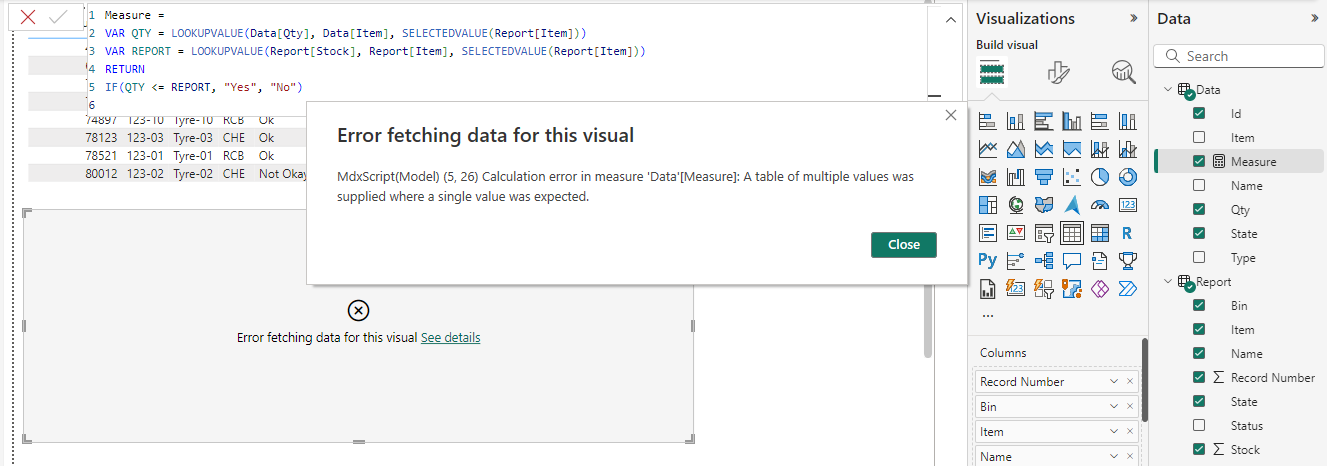This screenshot has height=466, width=1327.
Task: Toggle the Id field checkbox
Action: click(x=1199, y=113)
